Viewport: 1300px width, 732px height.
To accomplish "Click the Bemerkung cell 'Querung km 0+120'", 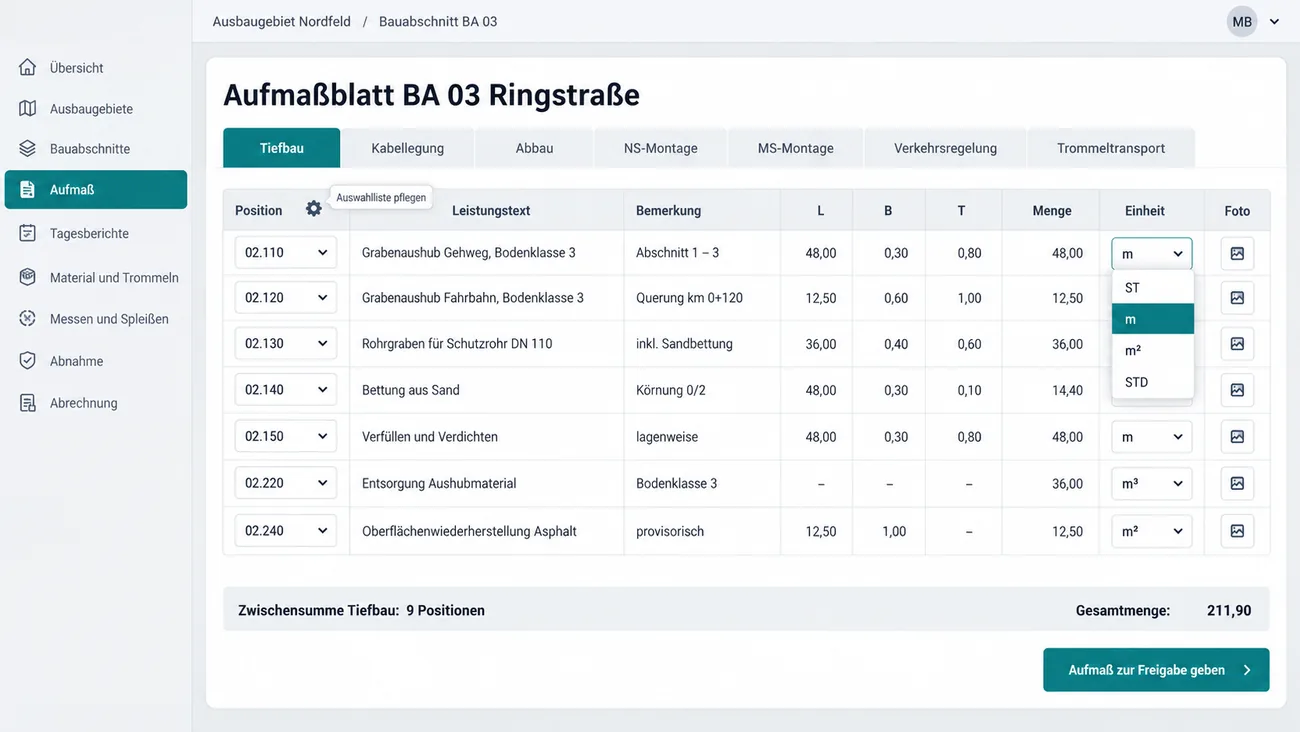I will click(689, 298).
